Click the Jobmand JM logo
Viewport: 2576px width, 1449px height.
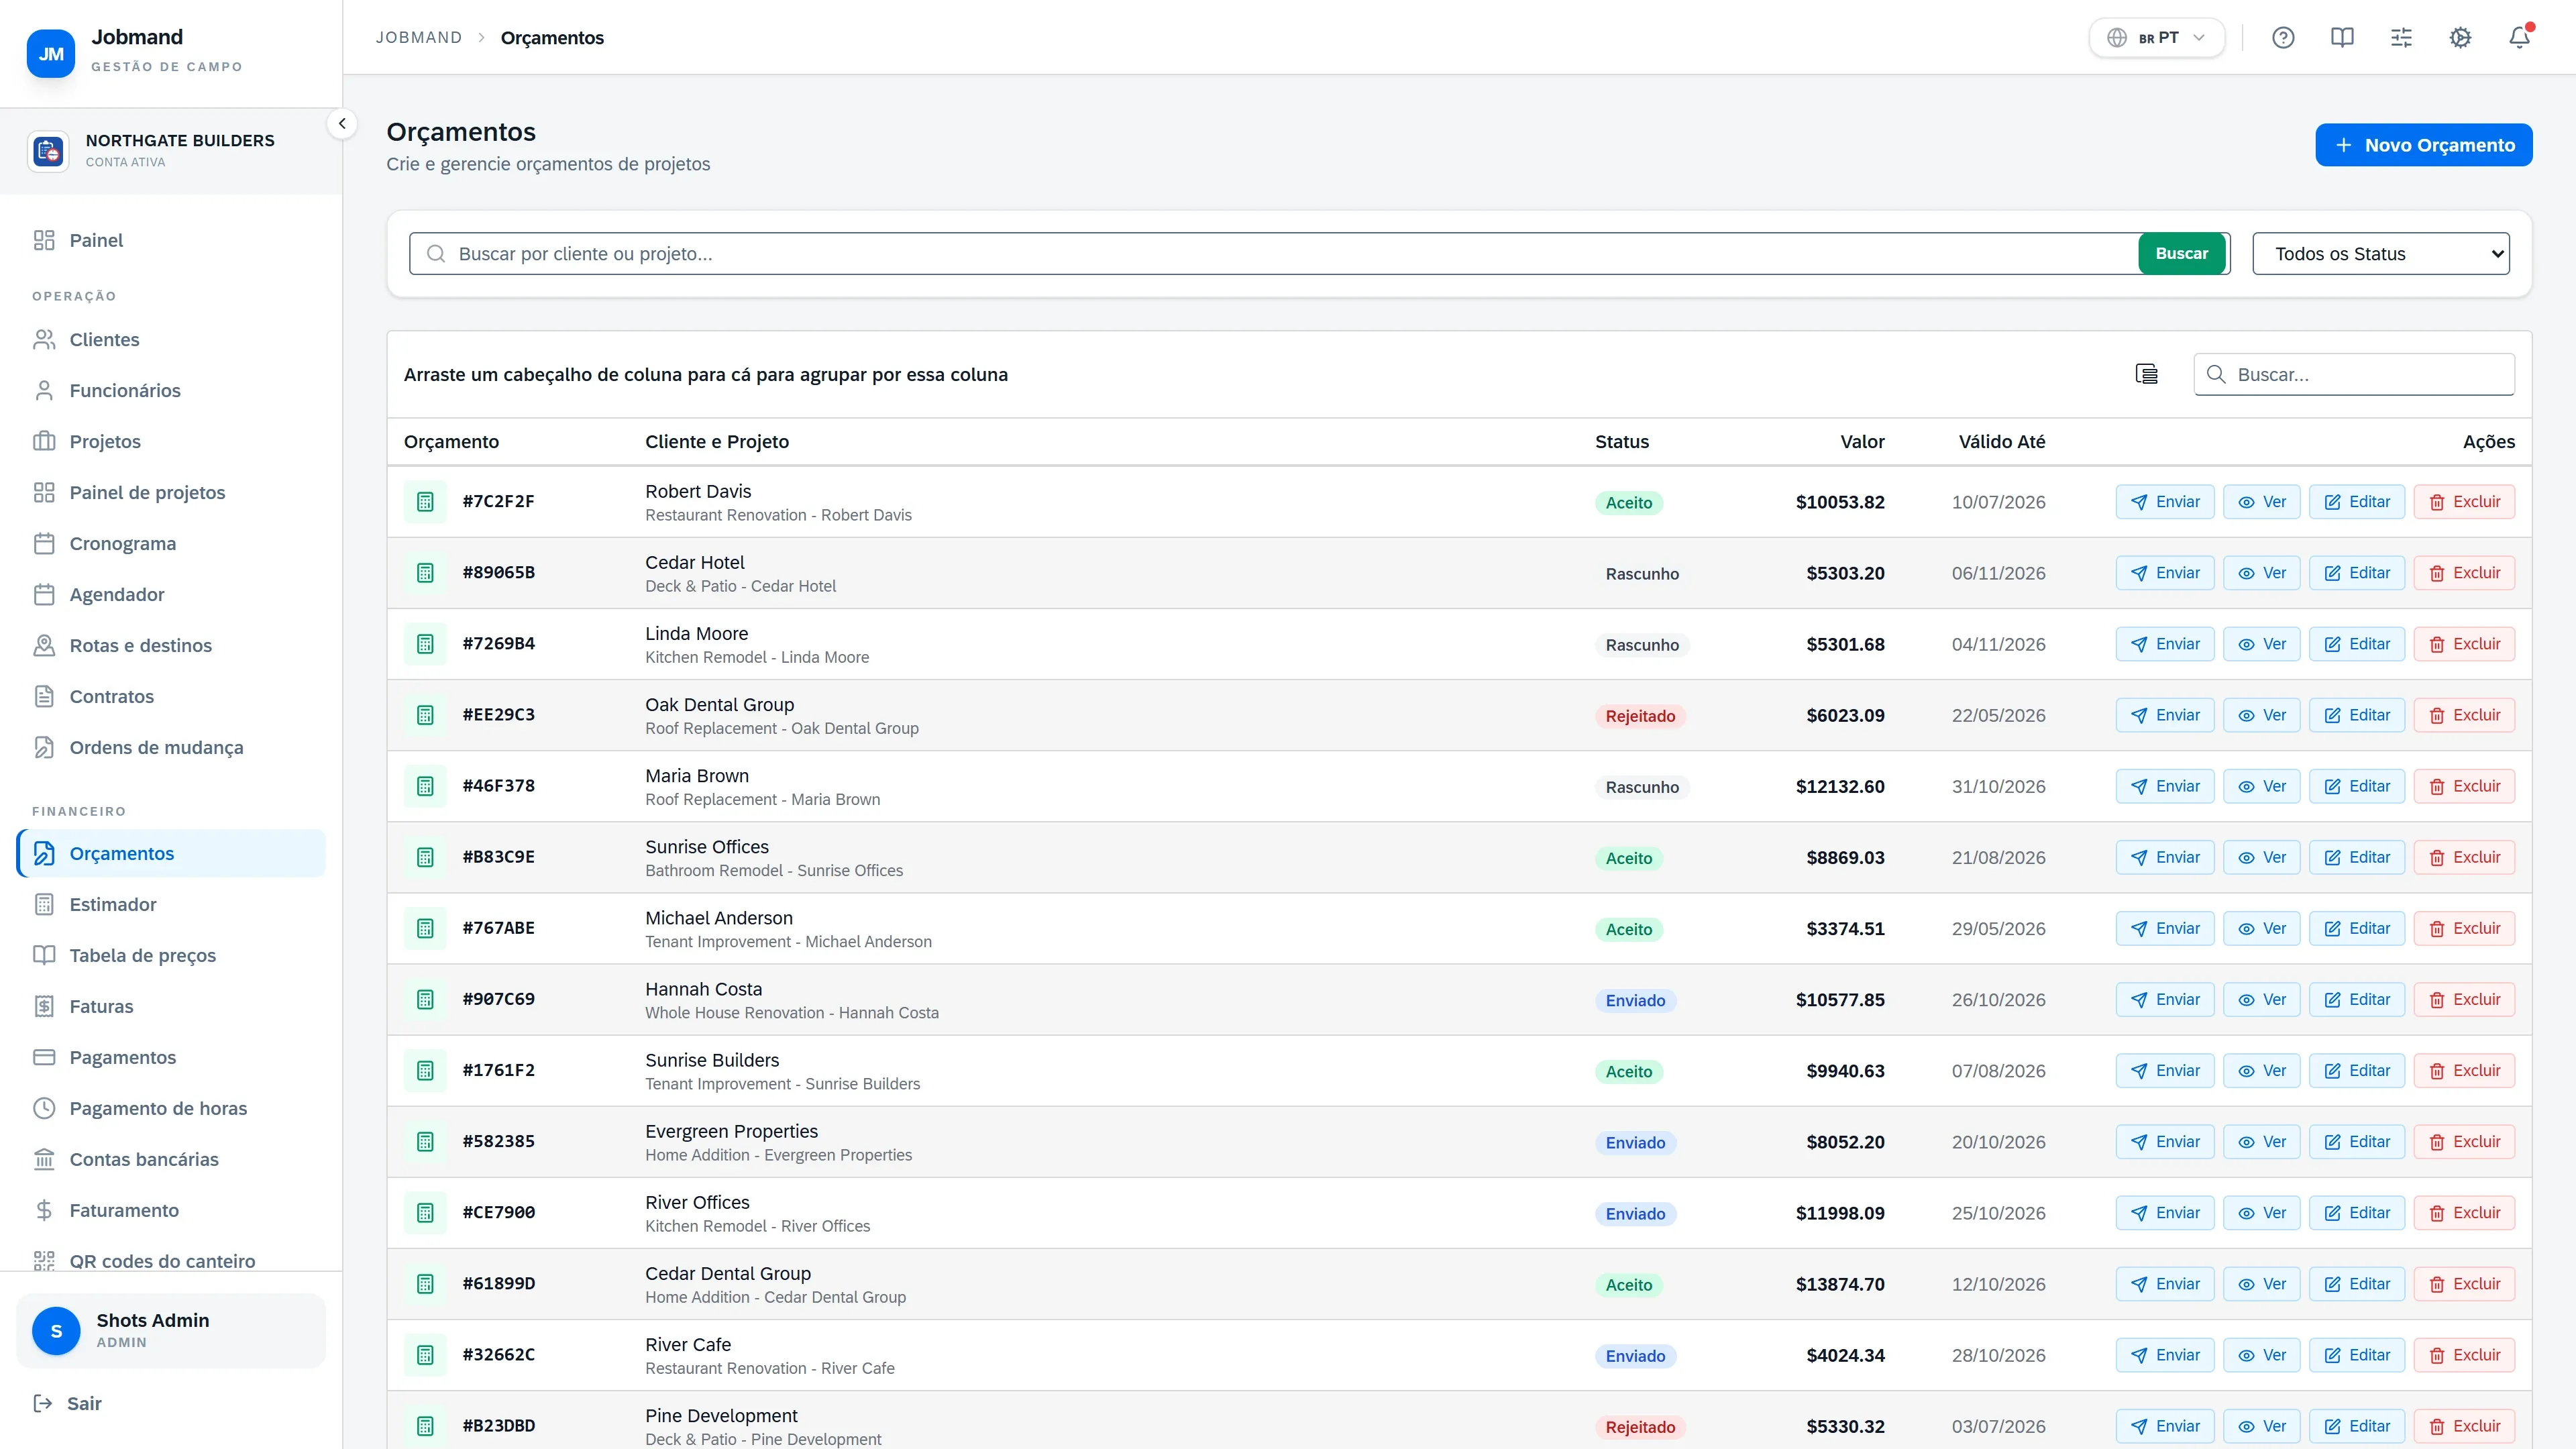51,54
